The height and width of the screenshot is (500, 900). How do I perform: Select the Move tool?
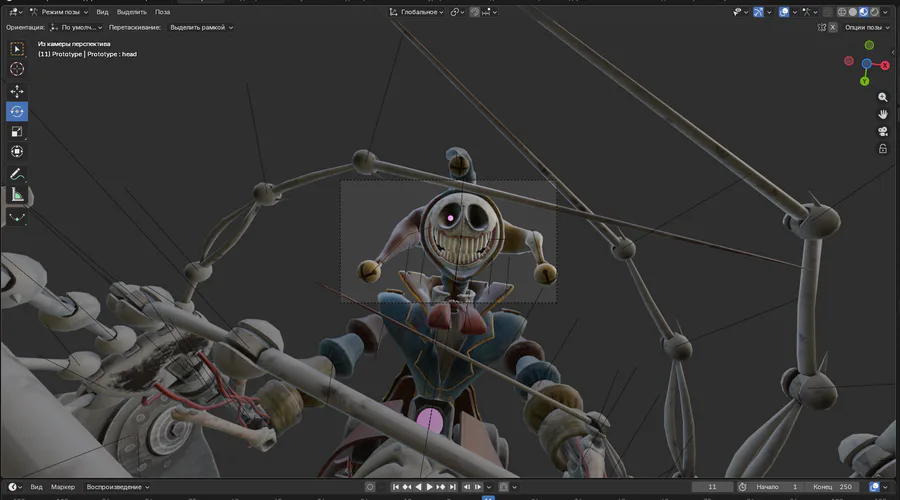pos(17,91)
